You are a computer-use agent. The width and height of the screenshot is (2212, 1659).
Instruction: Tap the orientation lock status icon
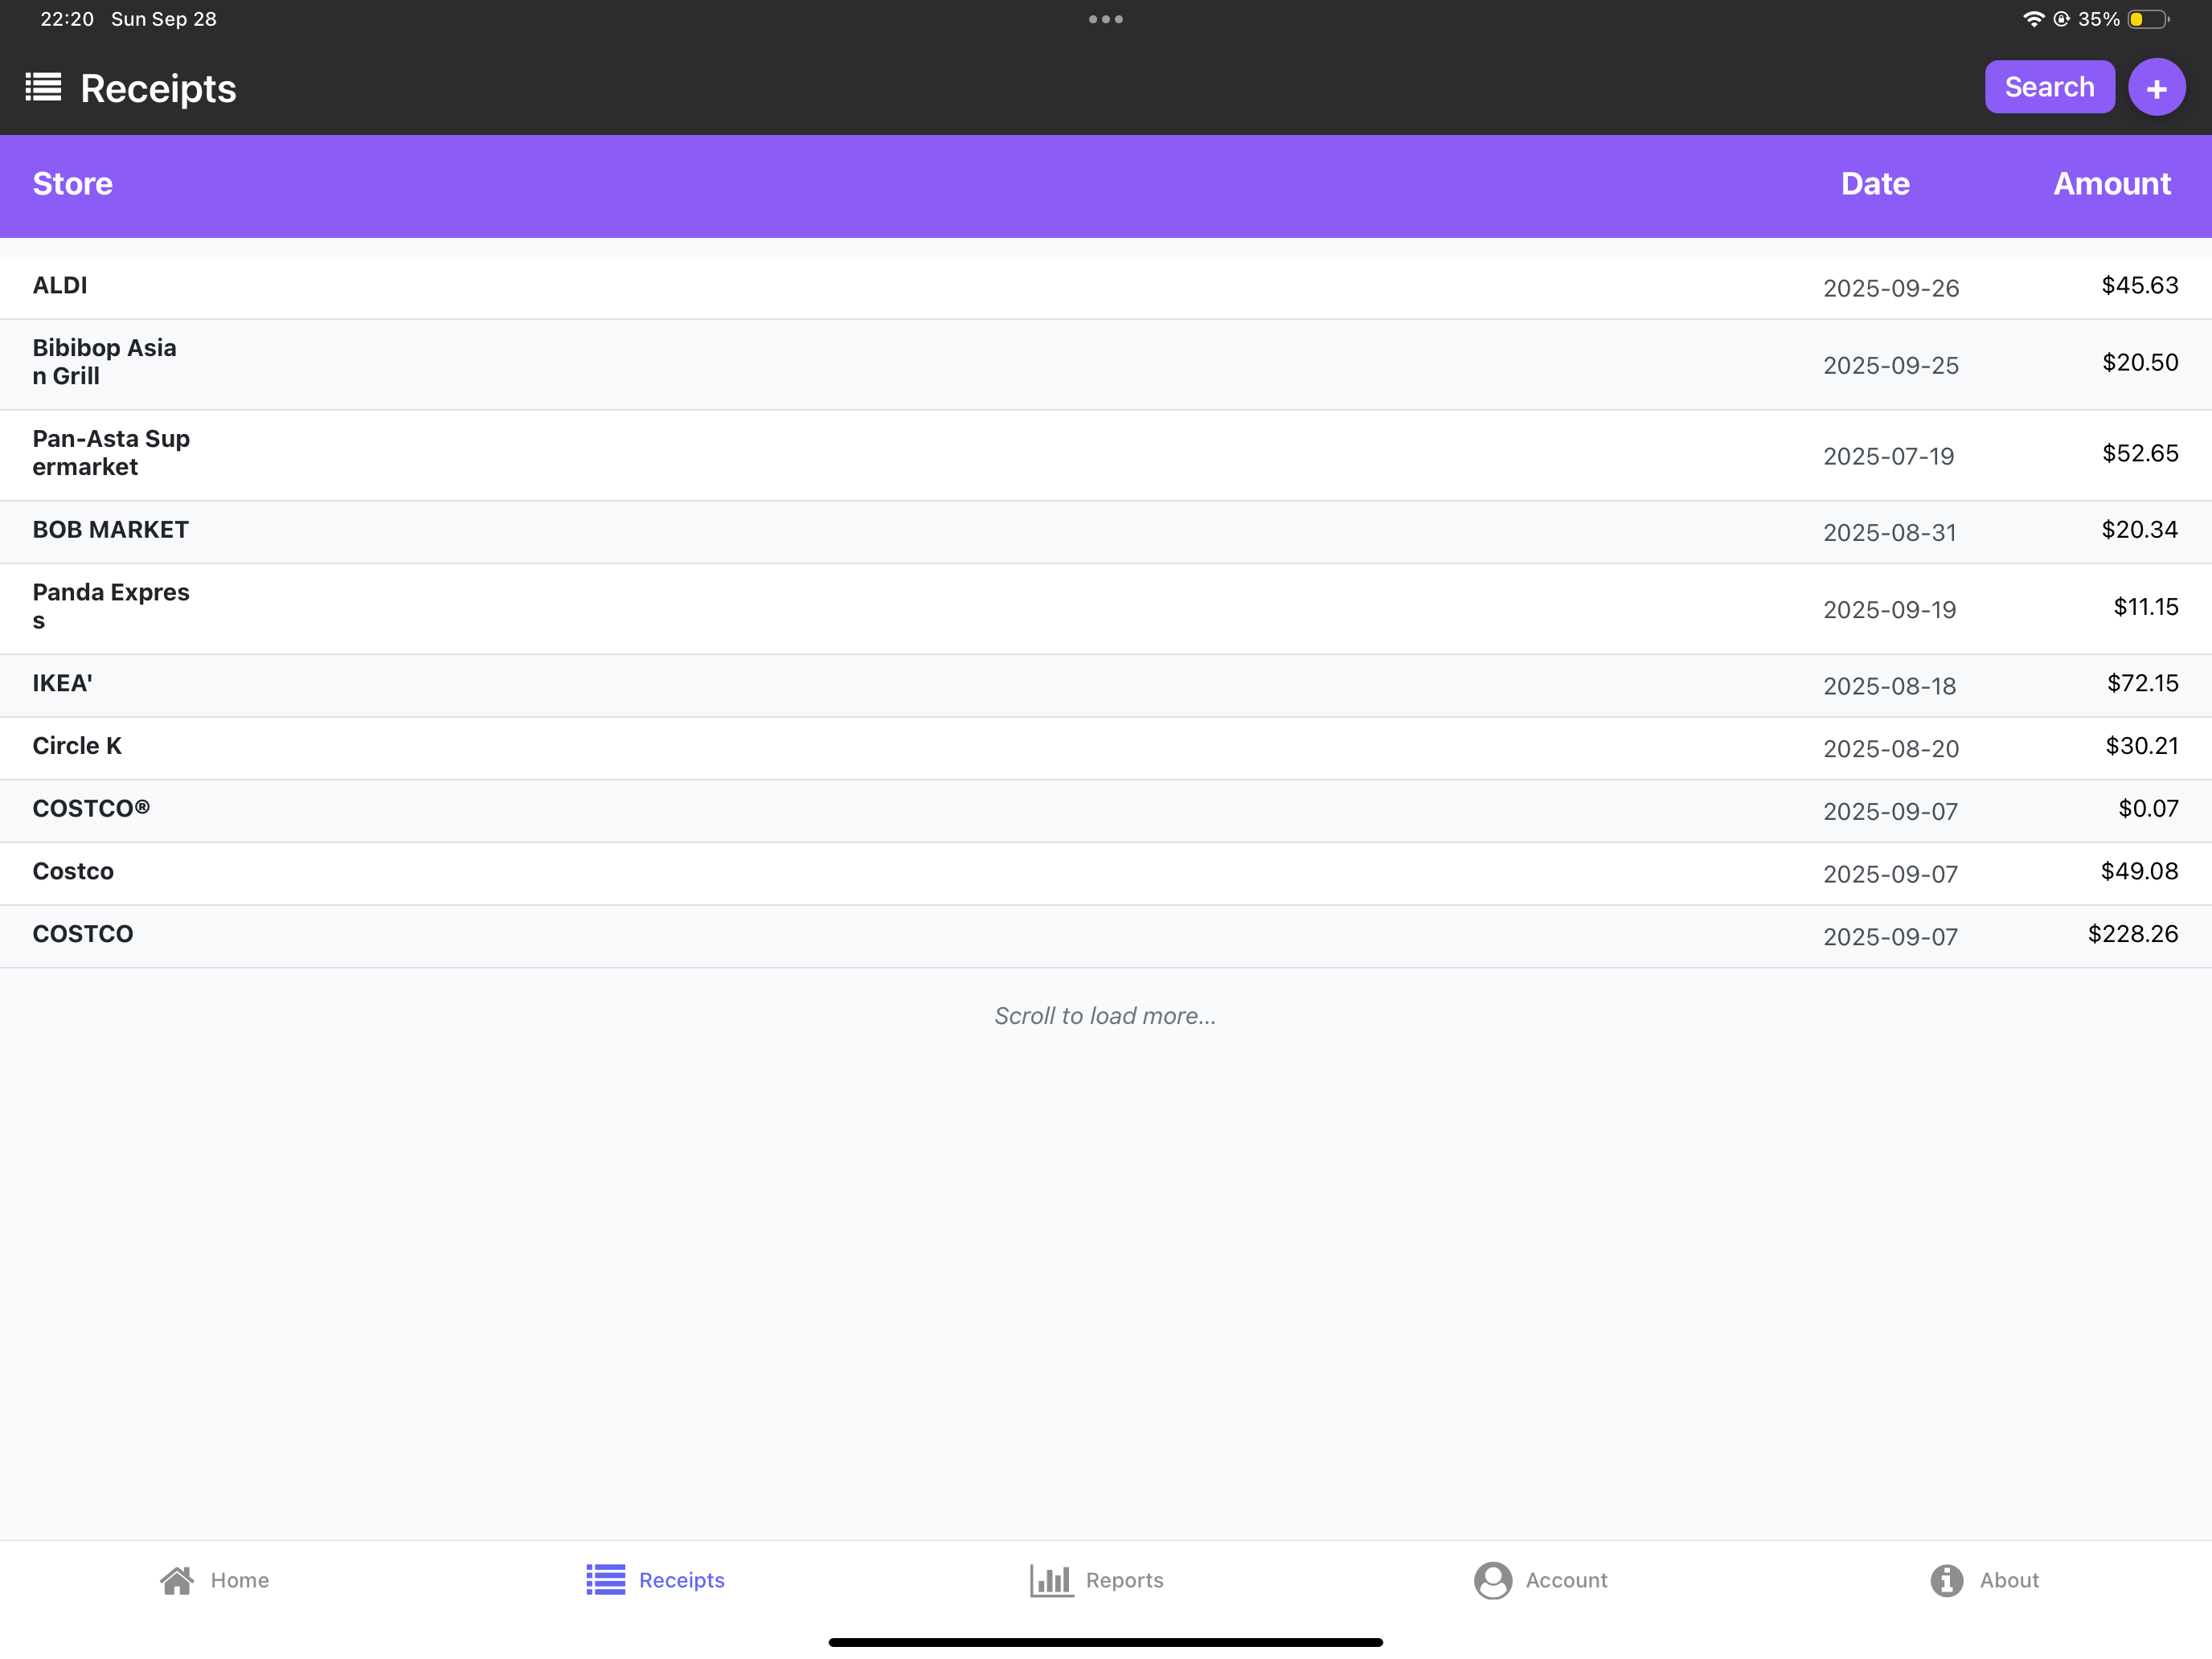point(2062,19)
